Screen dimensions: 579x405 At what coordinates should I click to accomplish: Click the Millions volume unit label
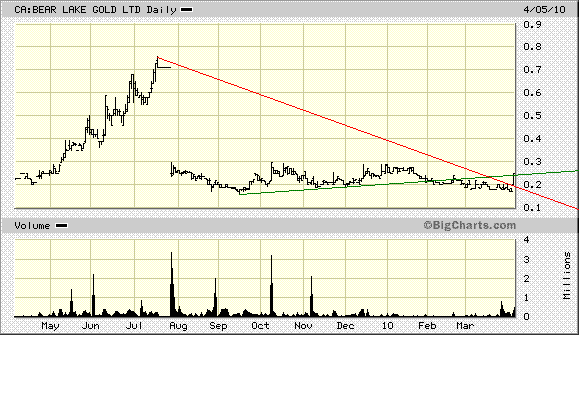[x=567, y=275]
